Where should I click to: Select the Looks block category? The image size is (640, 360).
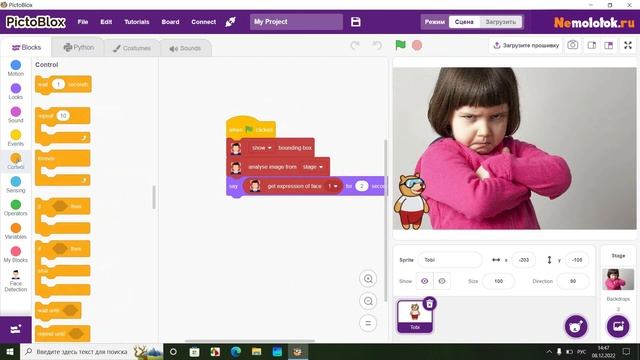pos(16,91)
